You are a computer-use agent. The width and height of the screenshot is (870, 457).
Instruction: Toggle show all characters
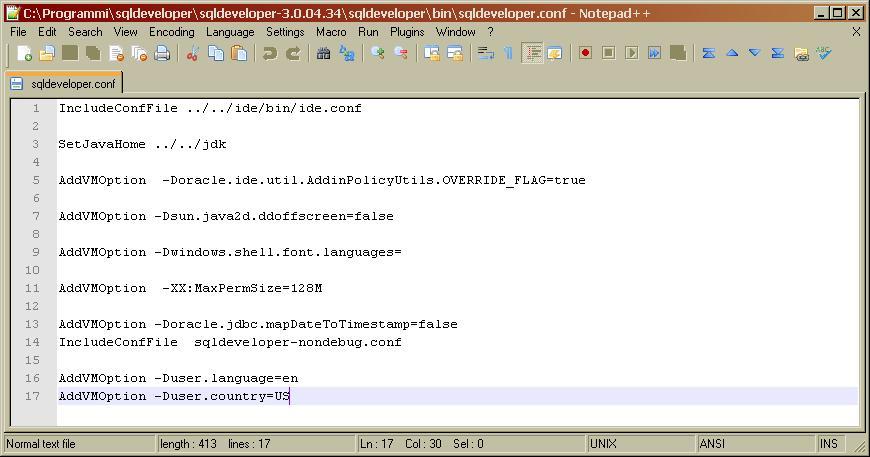(508, 53)
